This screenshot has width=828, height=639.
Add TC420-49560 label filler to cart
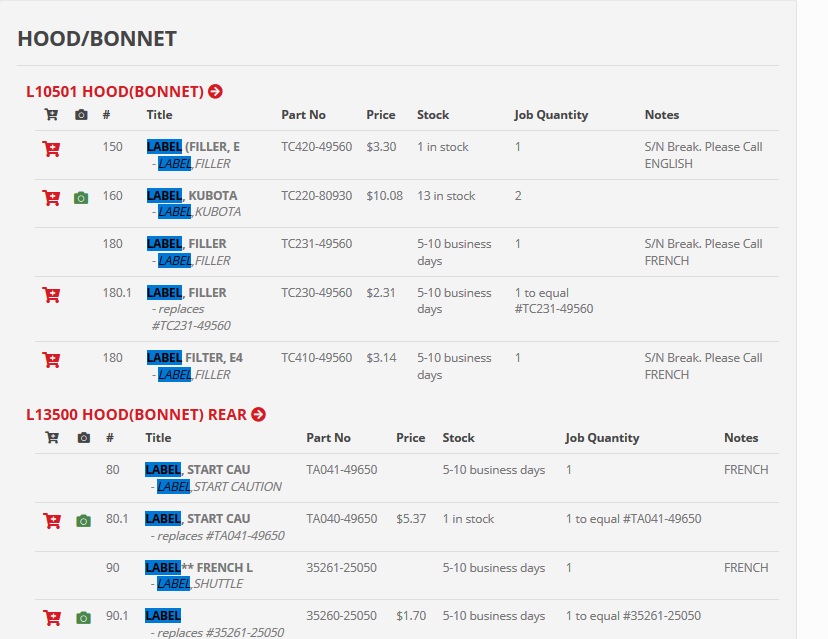51,149
